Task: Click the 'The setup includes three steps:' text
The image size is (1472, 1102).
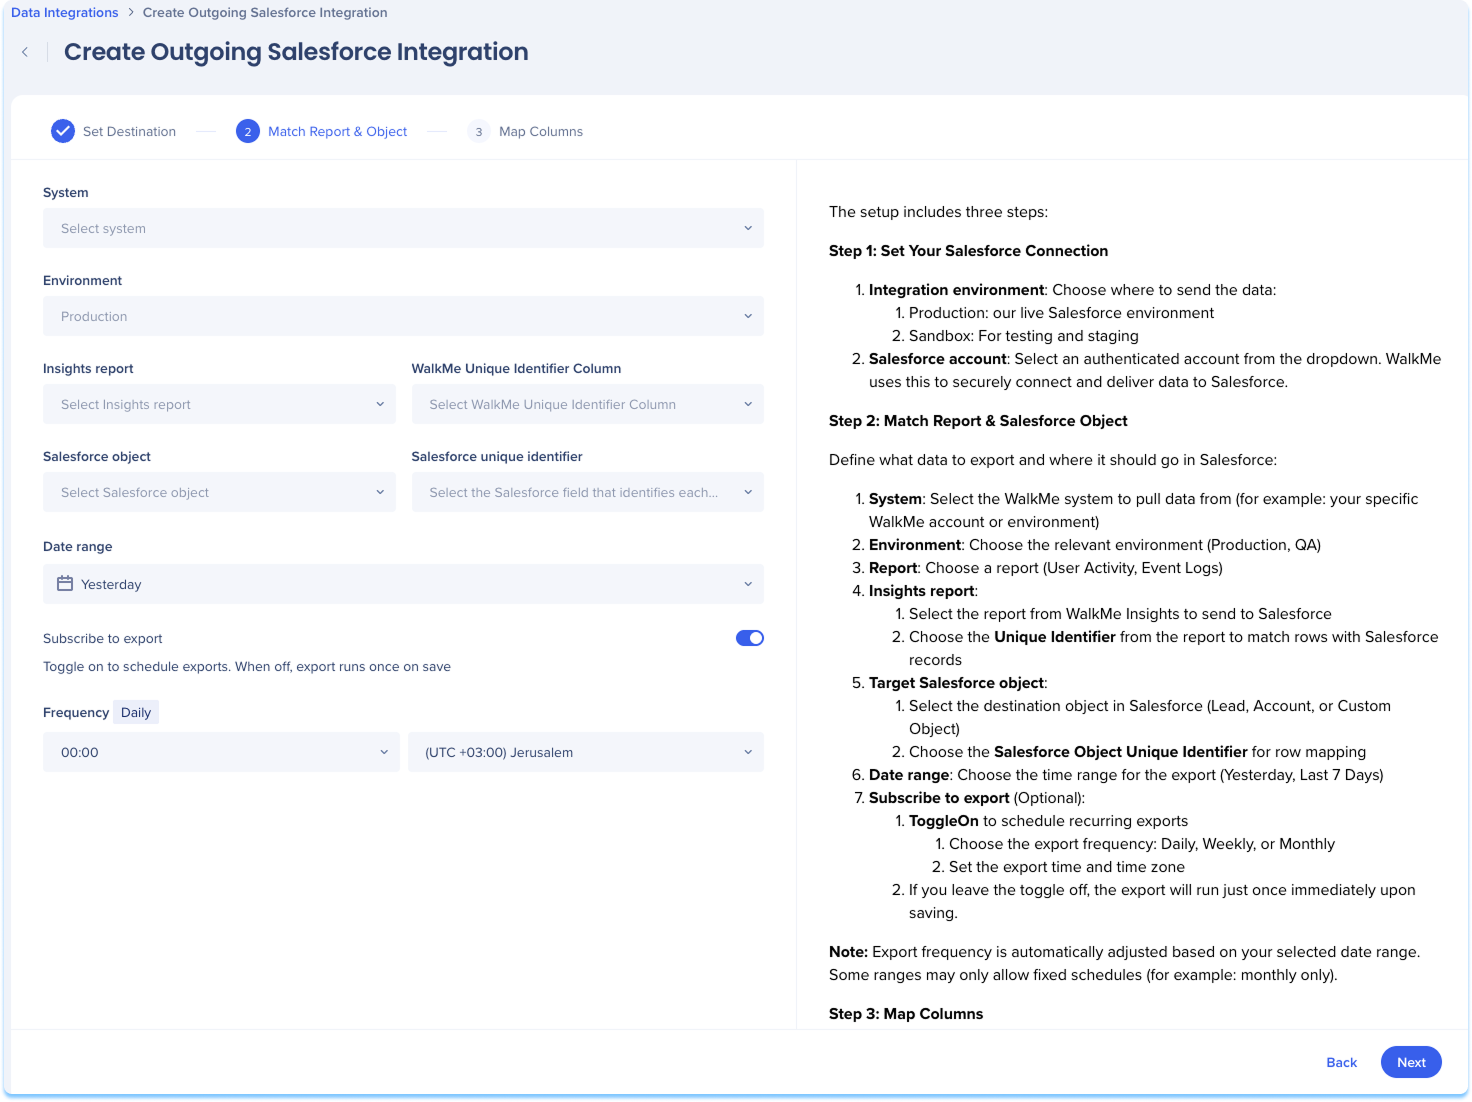Action: click(x=938, y=212)
